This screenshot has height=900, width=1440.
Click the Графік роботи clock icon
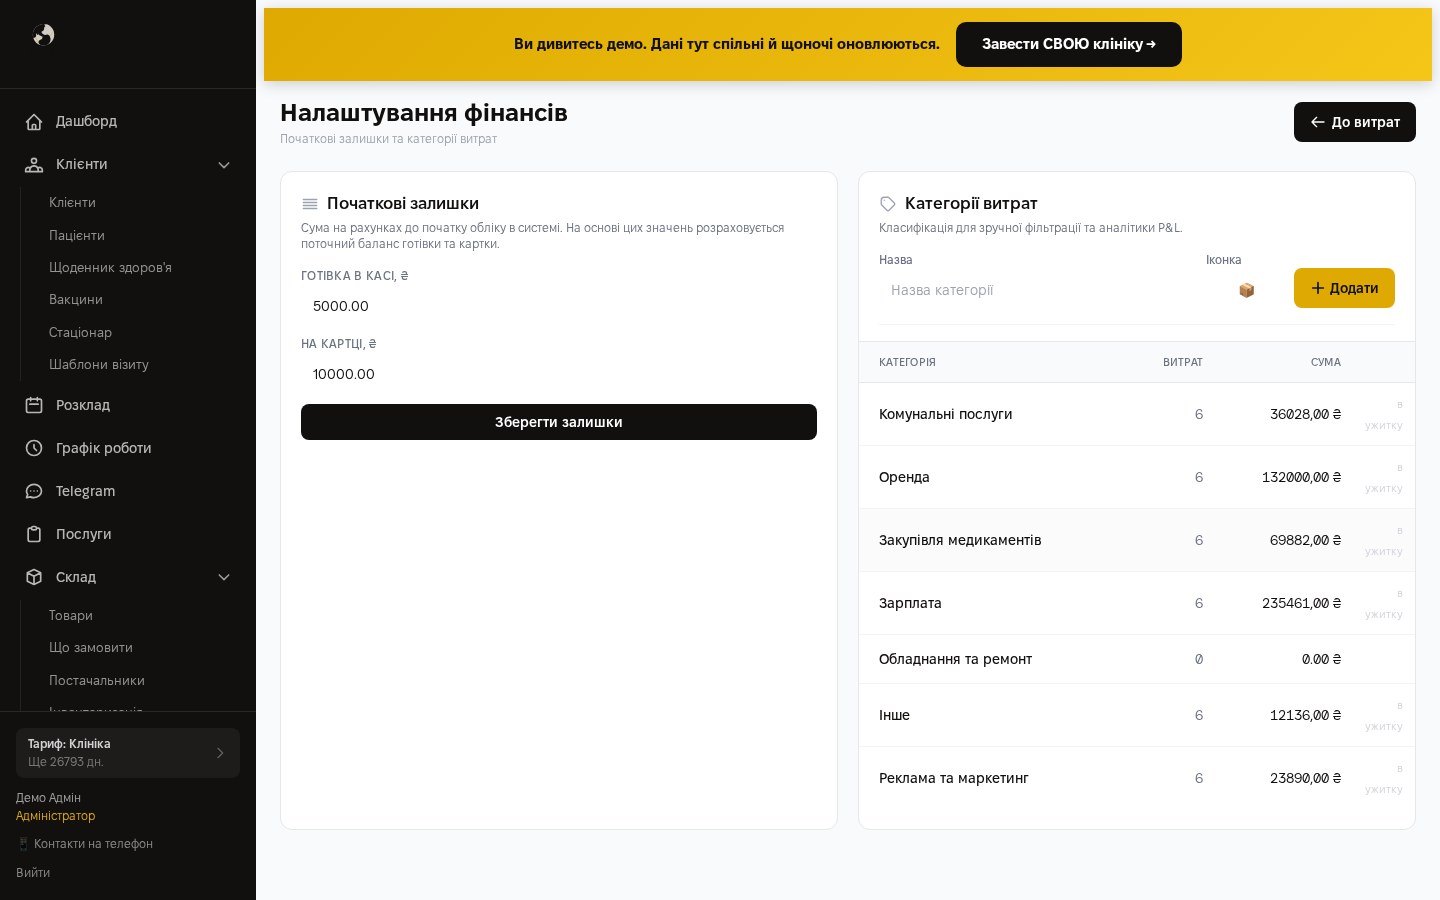pos(34,448)
